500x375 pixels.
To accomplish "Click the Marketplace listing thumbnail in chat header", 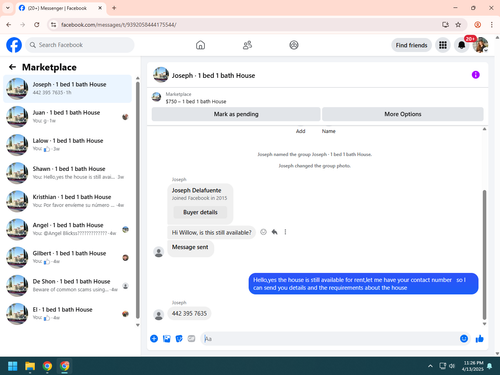I will [156, 97].
